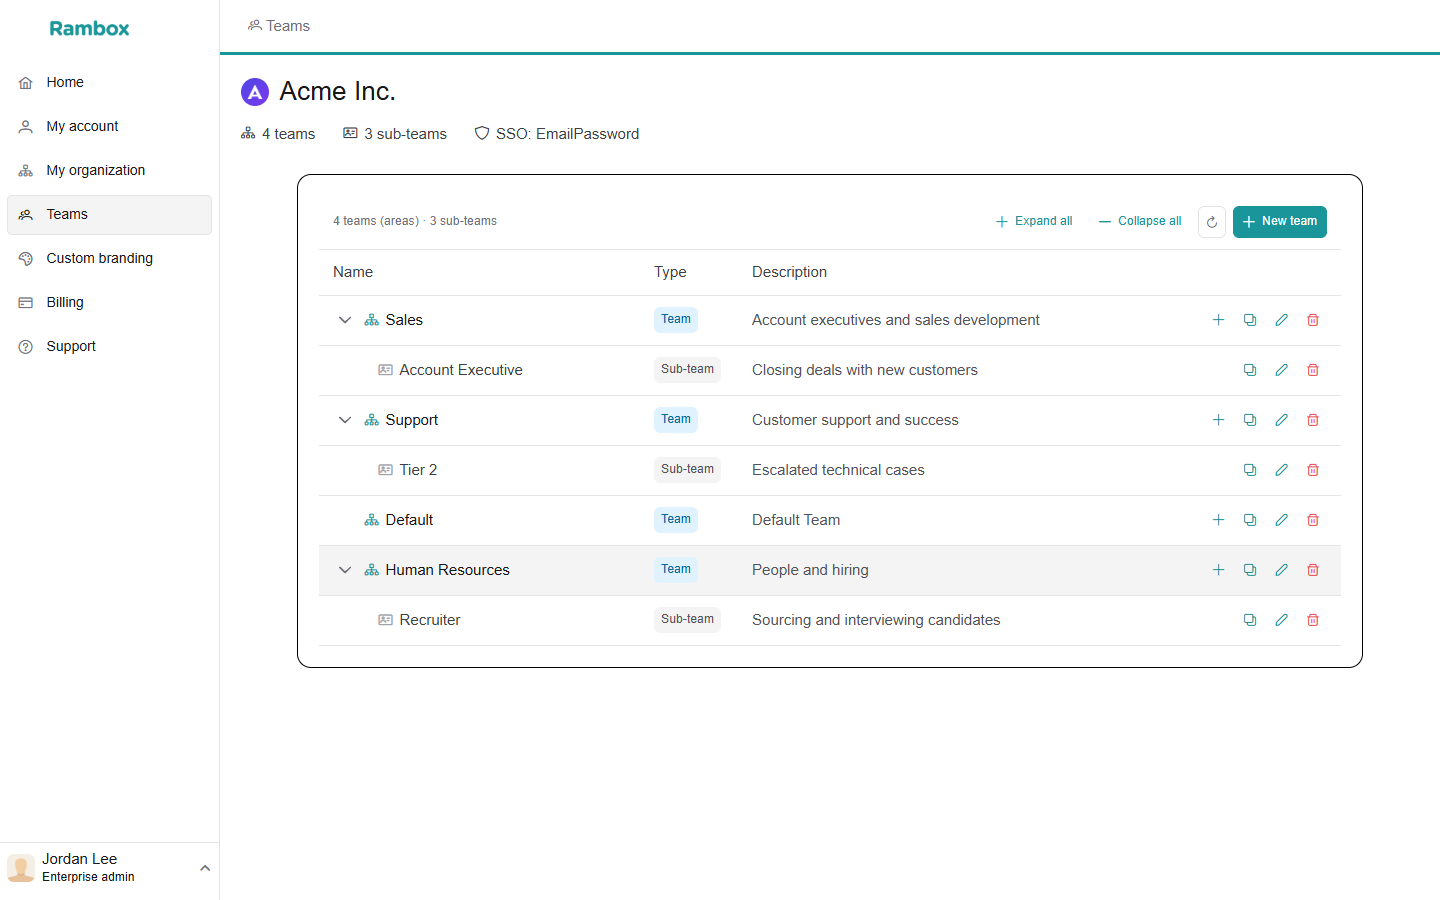Click the Name column header
This screenshot has width=1440, height=900.
click(x=353, y=272)
